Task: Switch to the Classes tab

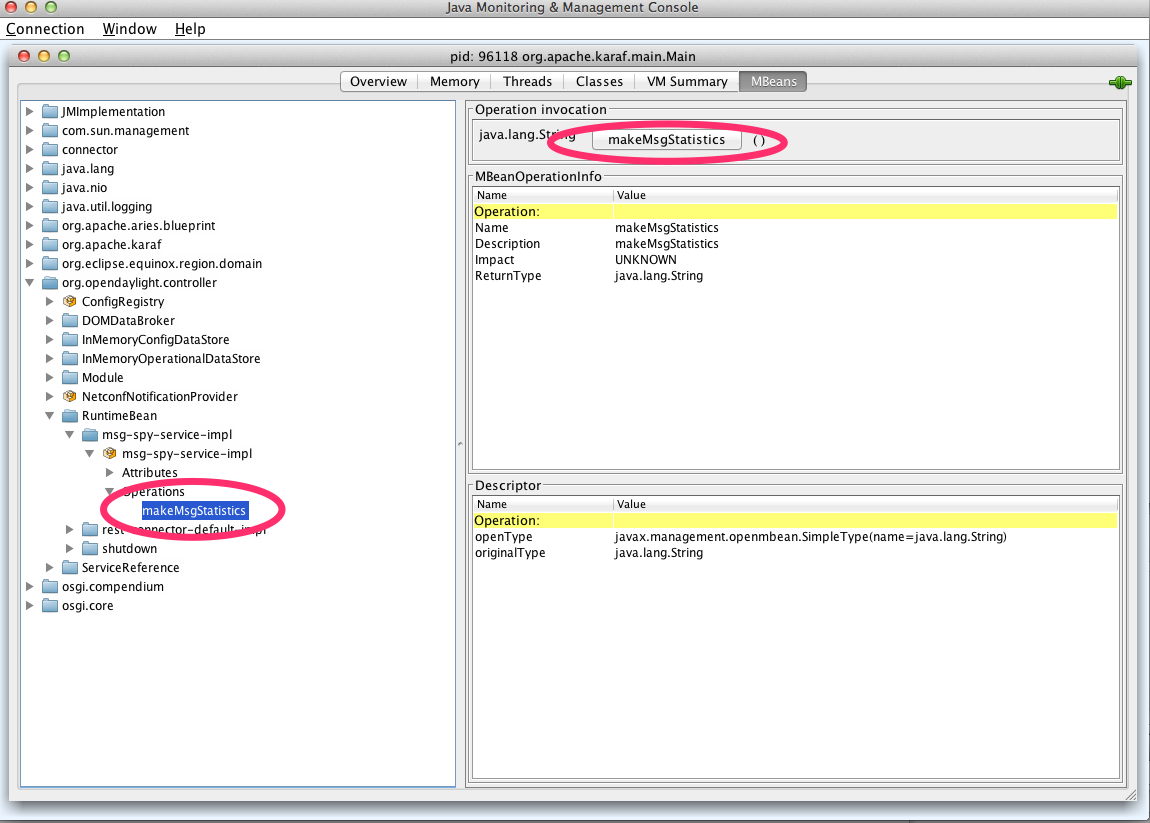Action: tap(599, 81)
